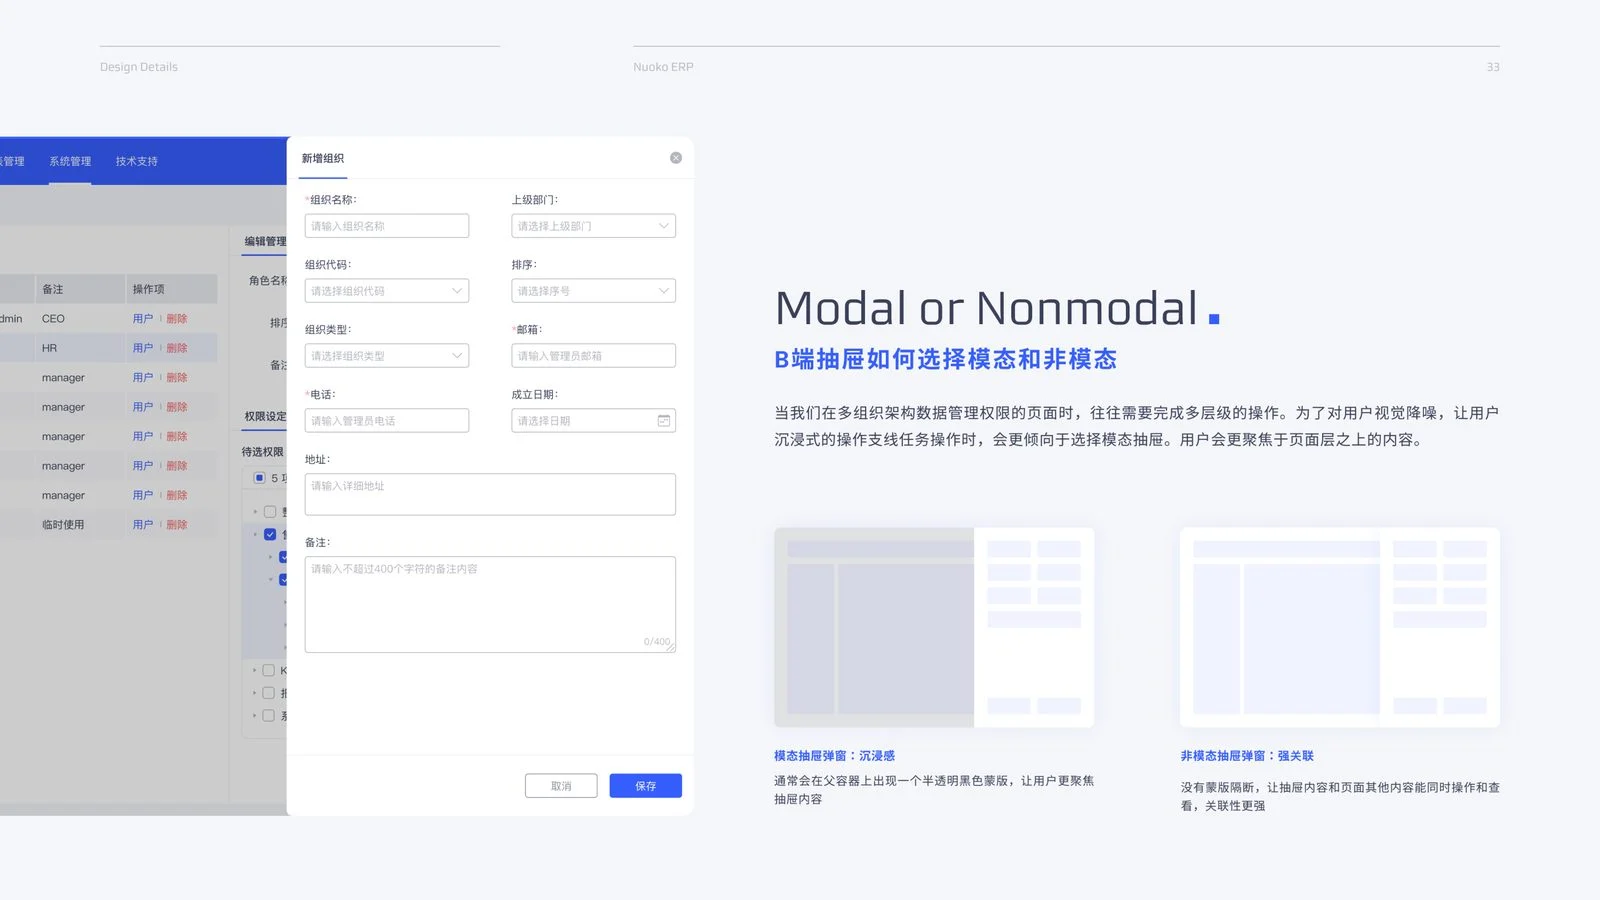1600x900 pixels.
Task: Uncheck the checked box in the highlighted tree row
Action: [270, 534]
